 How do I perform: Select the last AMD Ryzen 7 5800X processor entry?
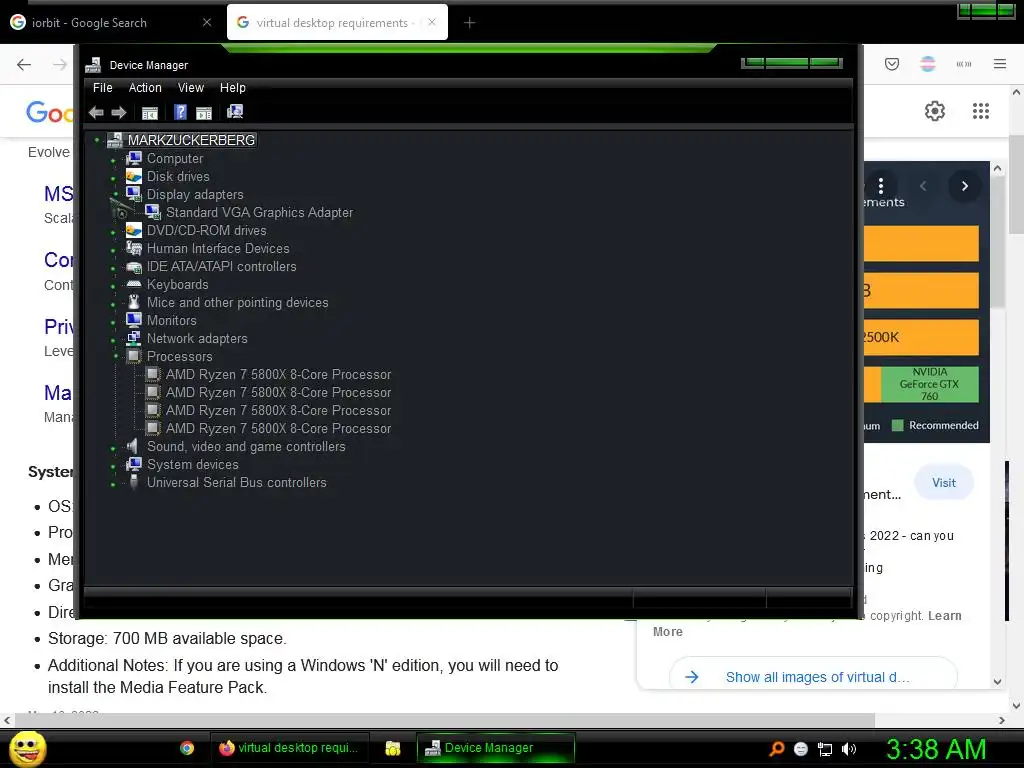278,428
